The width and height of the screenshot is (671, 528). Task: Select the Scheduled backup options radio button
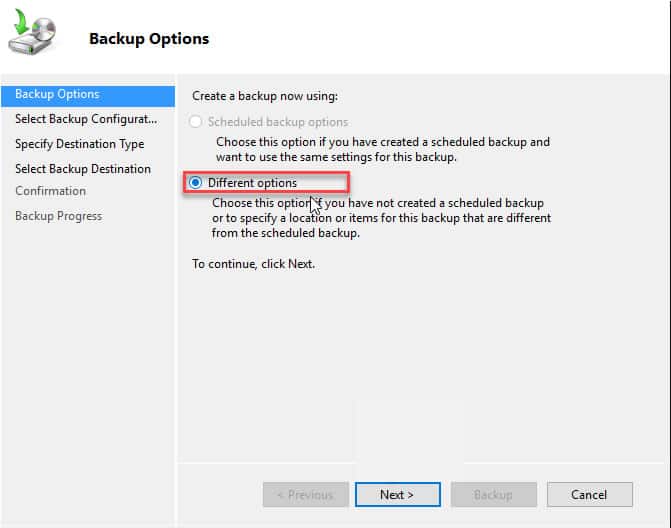(x=196, y=122)
